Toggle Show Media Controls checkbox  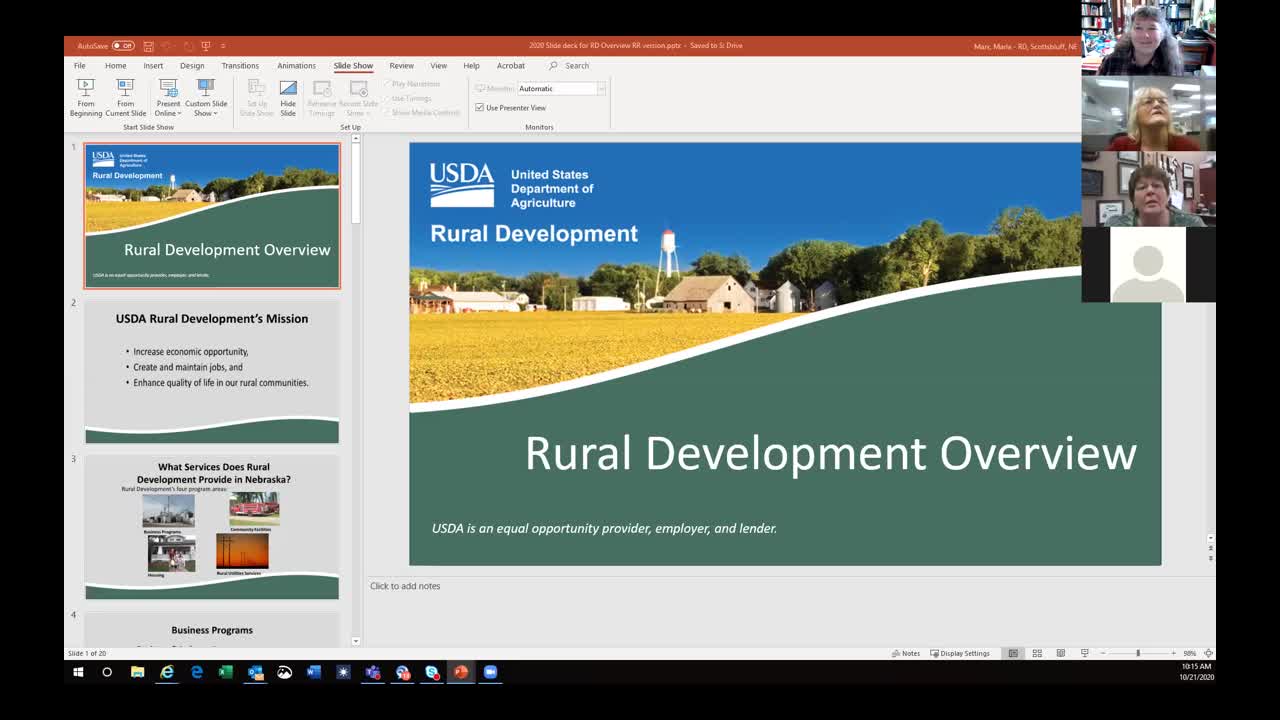(387, 112)
